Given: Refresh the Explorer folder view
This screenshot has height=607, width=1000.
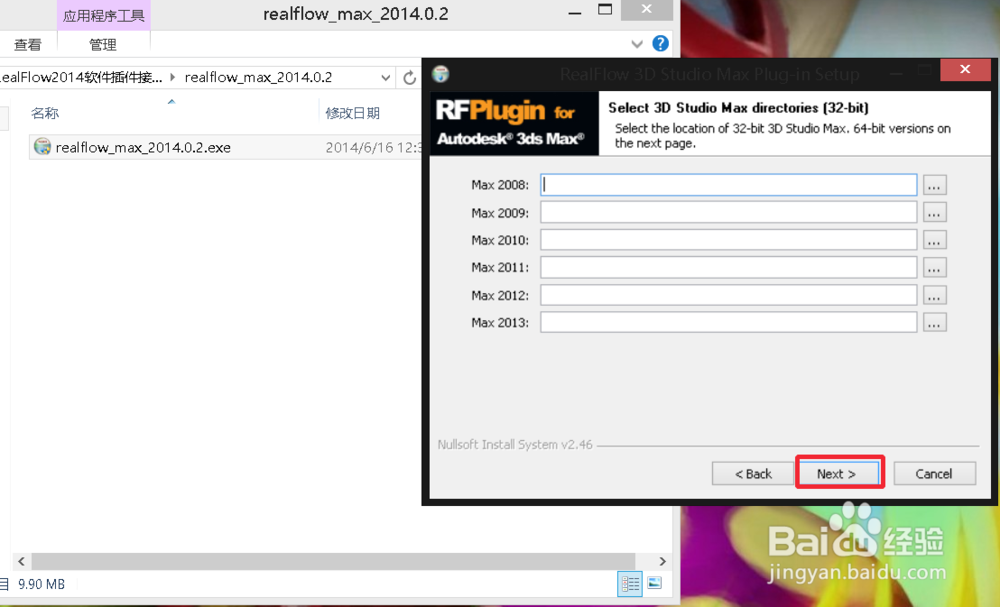Looking at the screenshot, I should [x=409, y=78].
